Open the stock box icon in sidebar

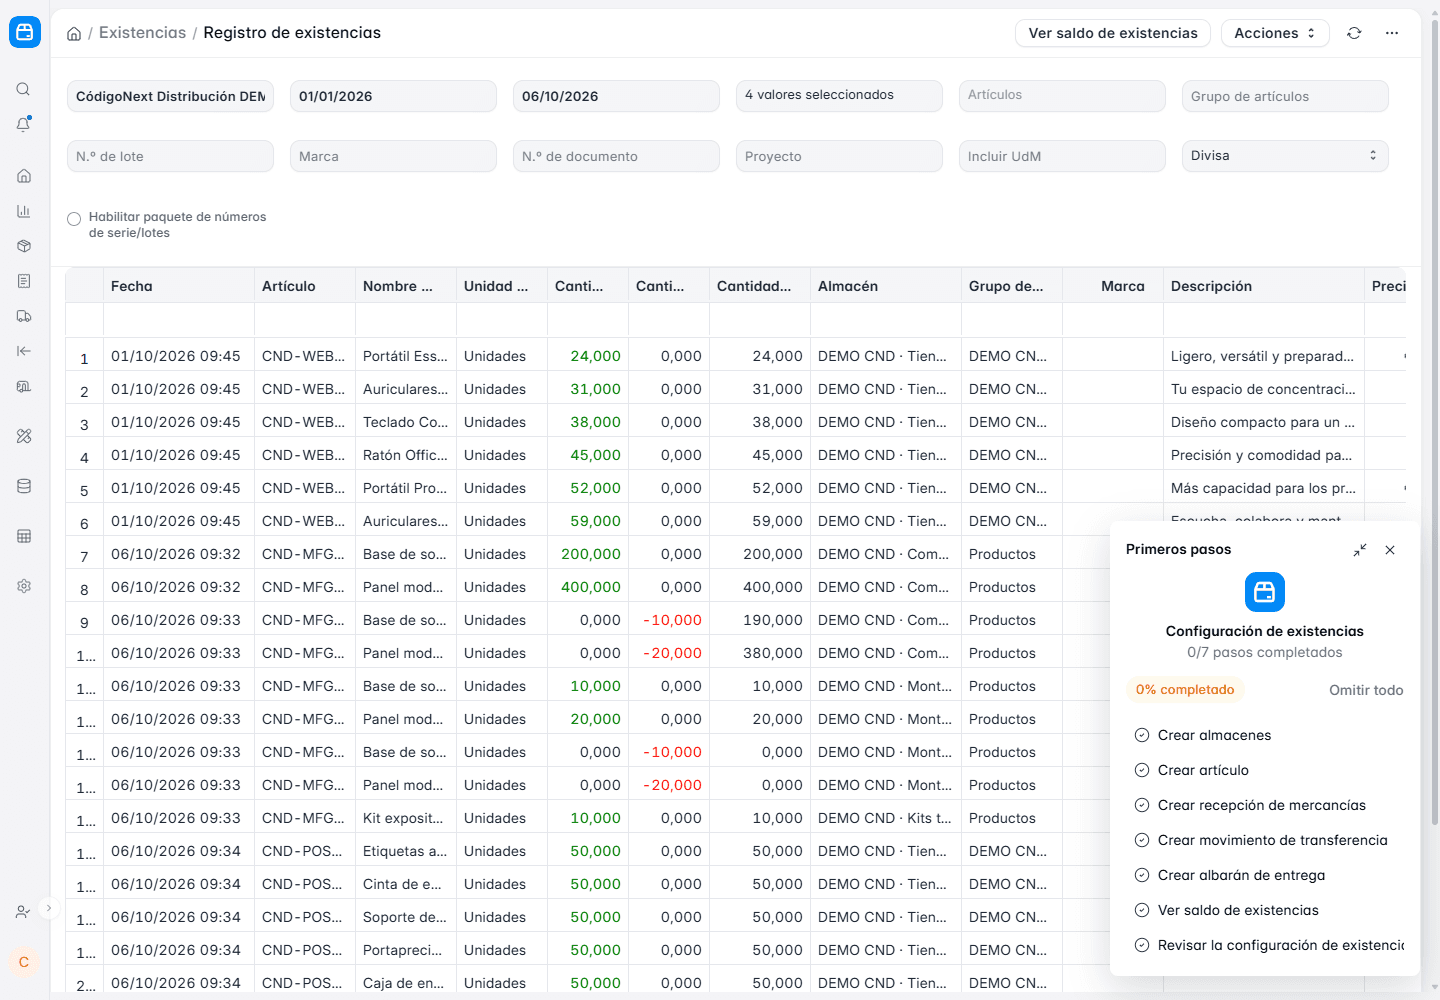click(x=24, y=246)
